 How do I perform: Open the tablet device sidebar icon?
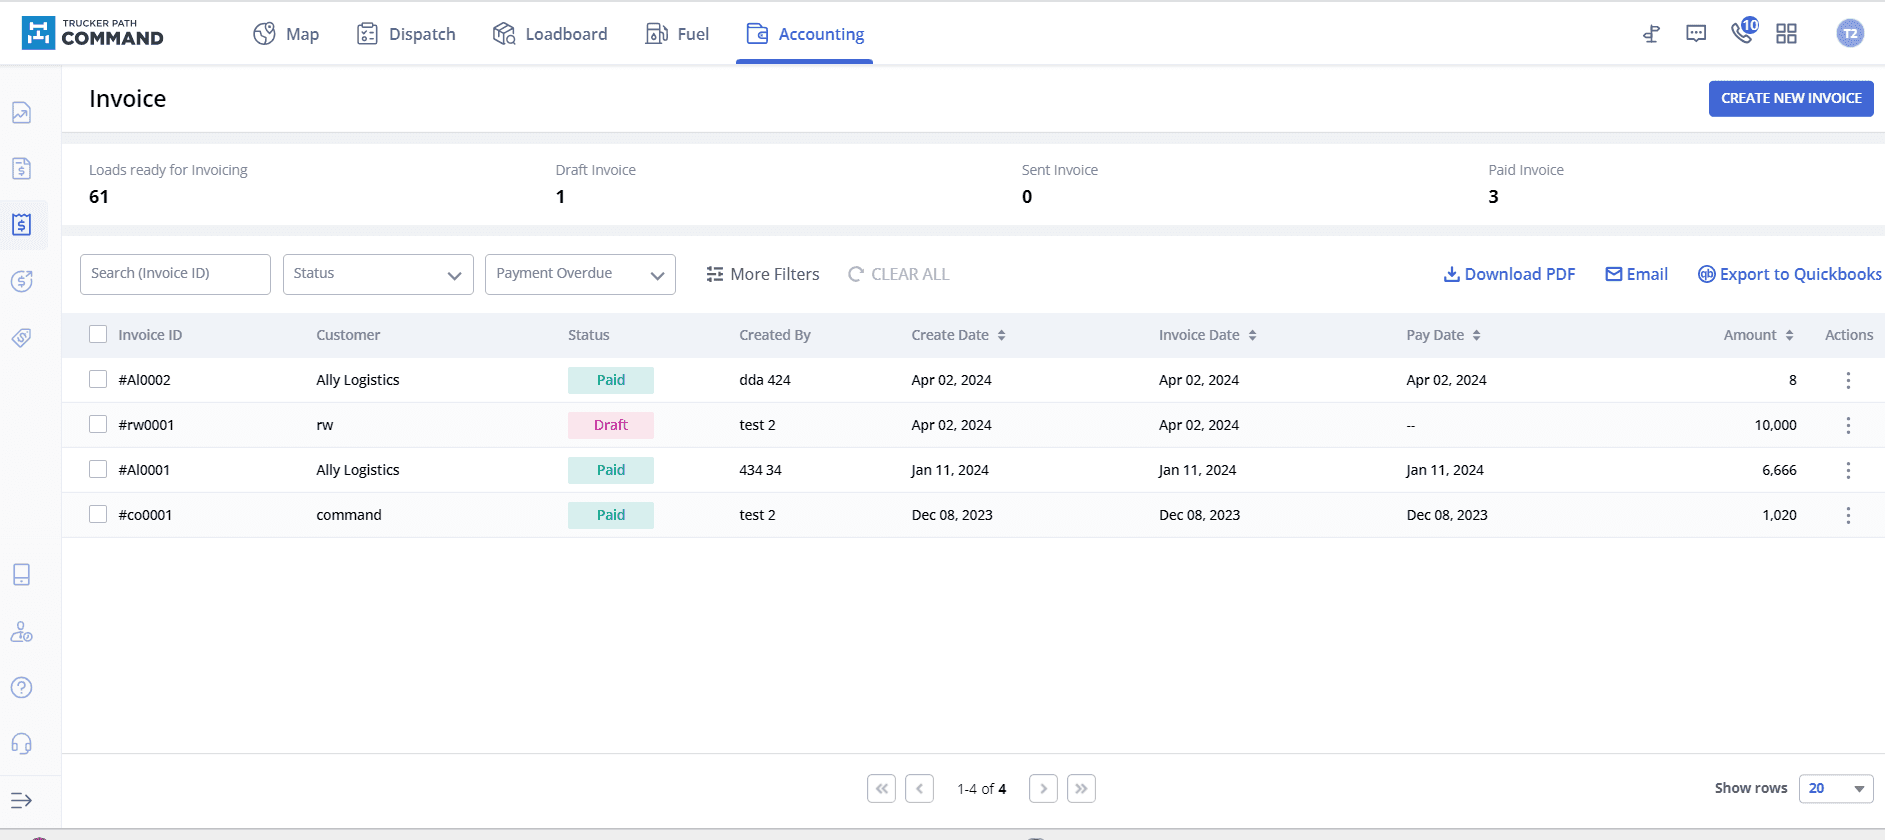21,574
